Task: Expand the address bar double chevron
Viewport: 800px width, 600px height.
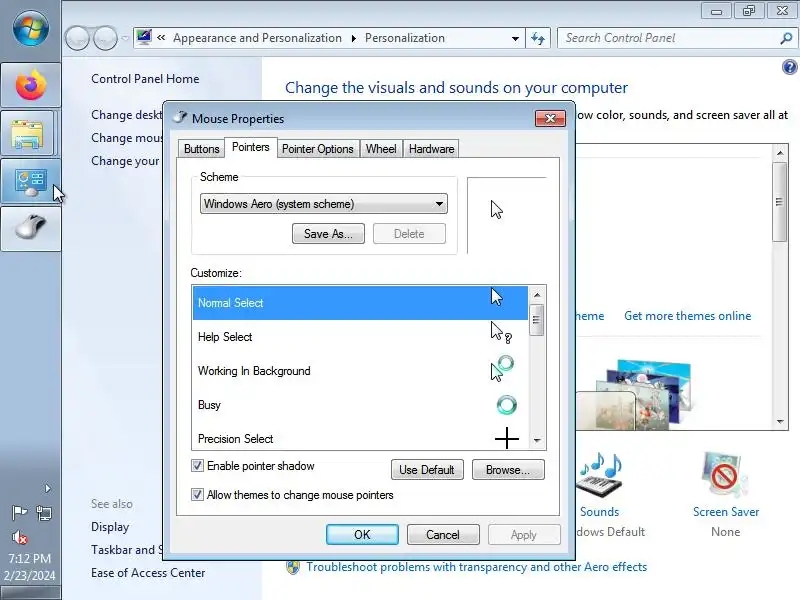Action: tap(161, 38)
